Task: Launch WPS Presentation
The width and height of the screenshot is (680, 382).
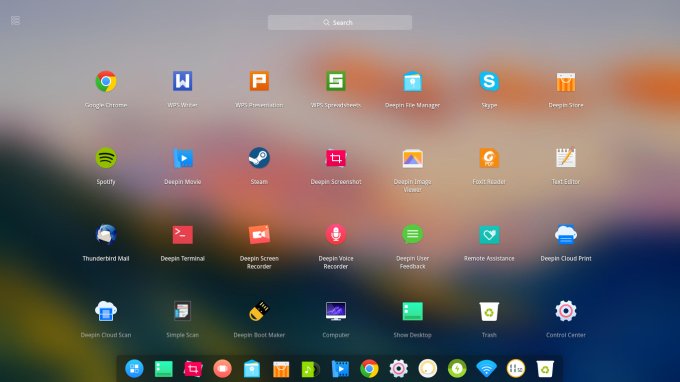Action: (259, 81)
